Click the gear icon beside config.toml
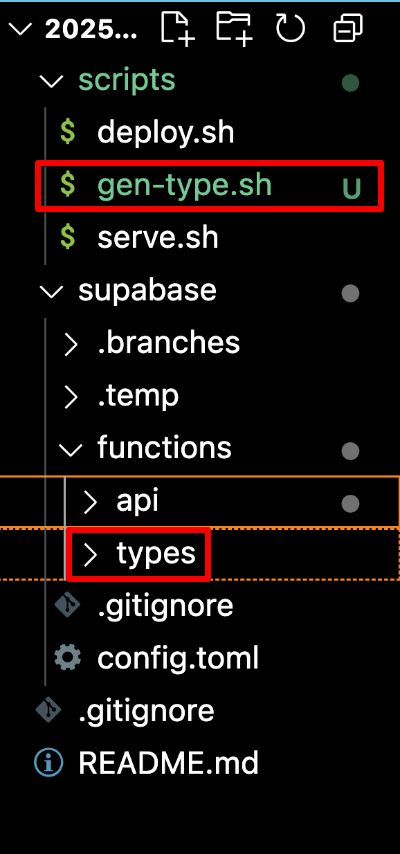The height and width of the screenshot is (854, 400). click(x=68, y=658)
